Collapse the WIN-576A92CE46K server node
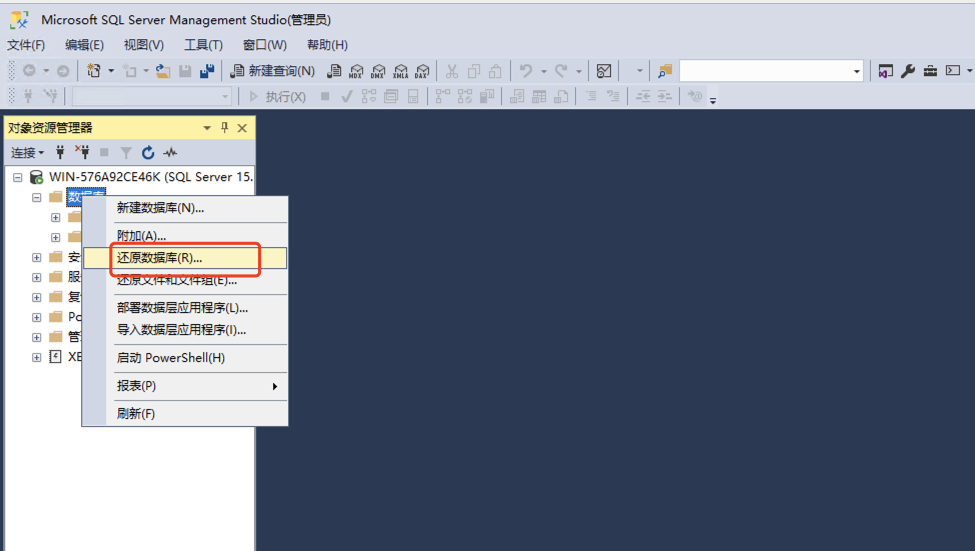Viewport: 975px width, 551px height. coord(18,177)
